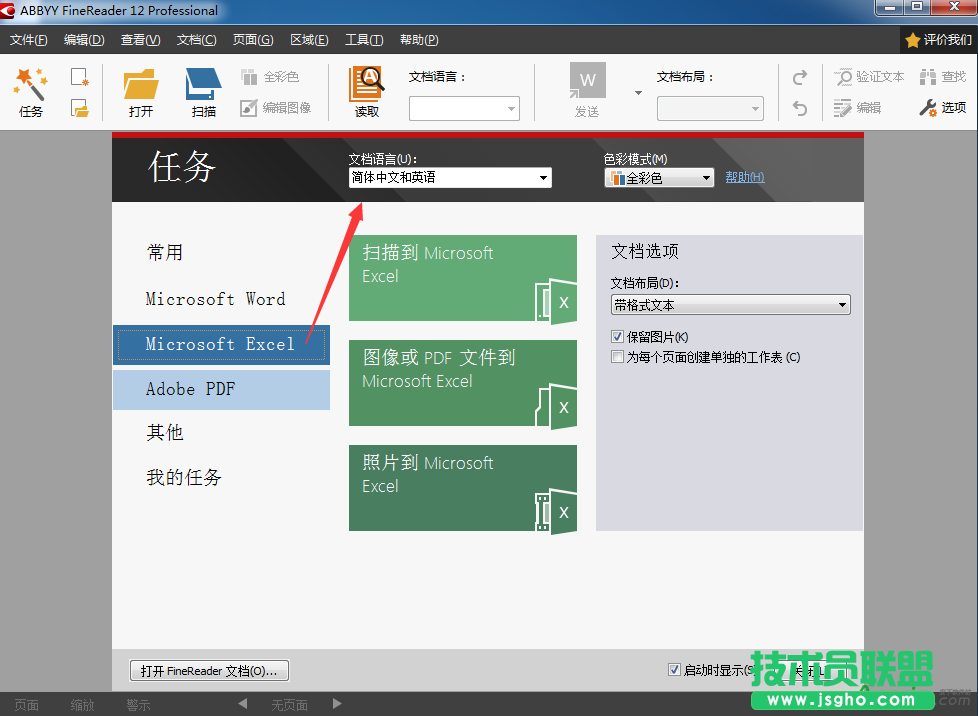Viewport: 978px width, 716px height.
Task: Launch 图像或 PDF 文件到 Microsoft Excel task
Action: (463, 383)
